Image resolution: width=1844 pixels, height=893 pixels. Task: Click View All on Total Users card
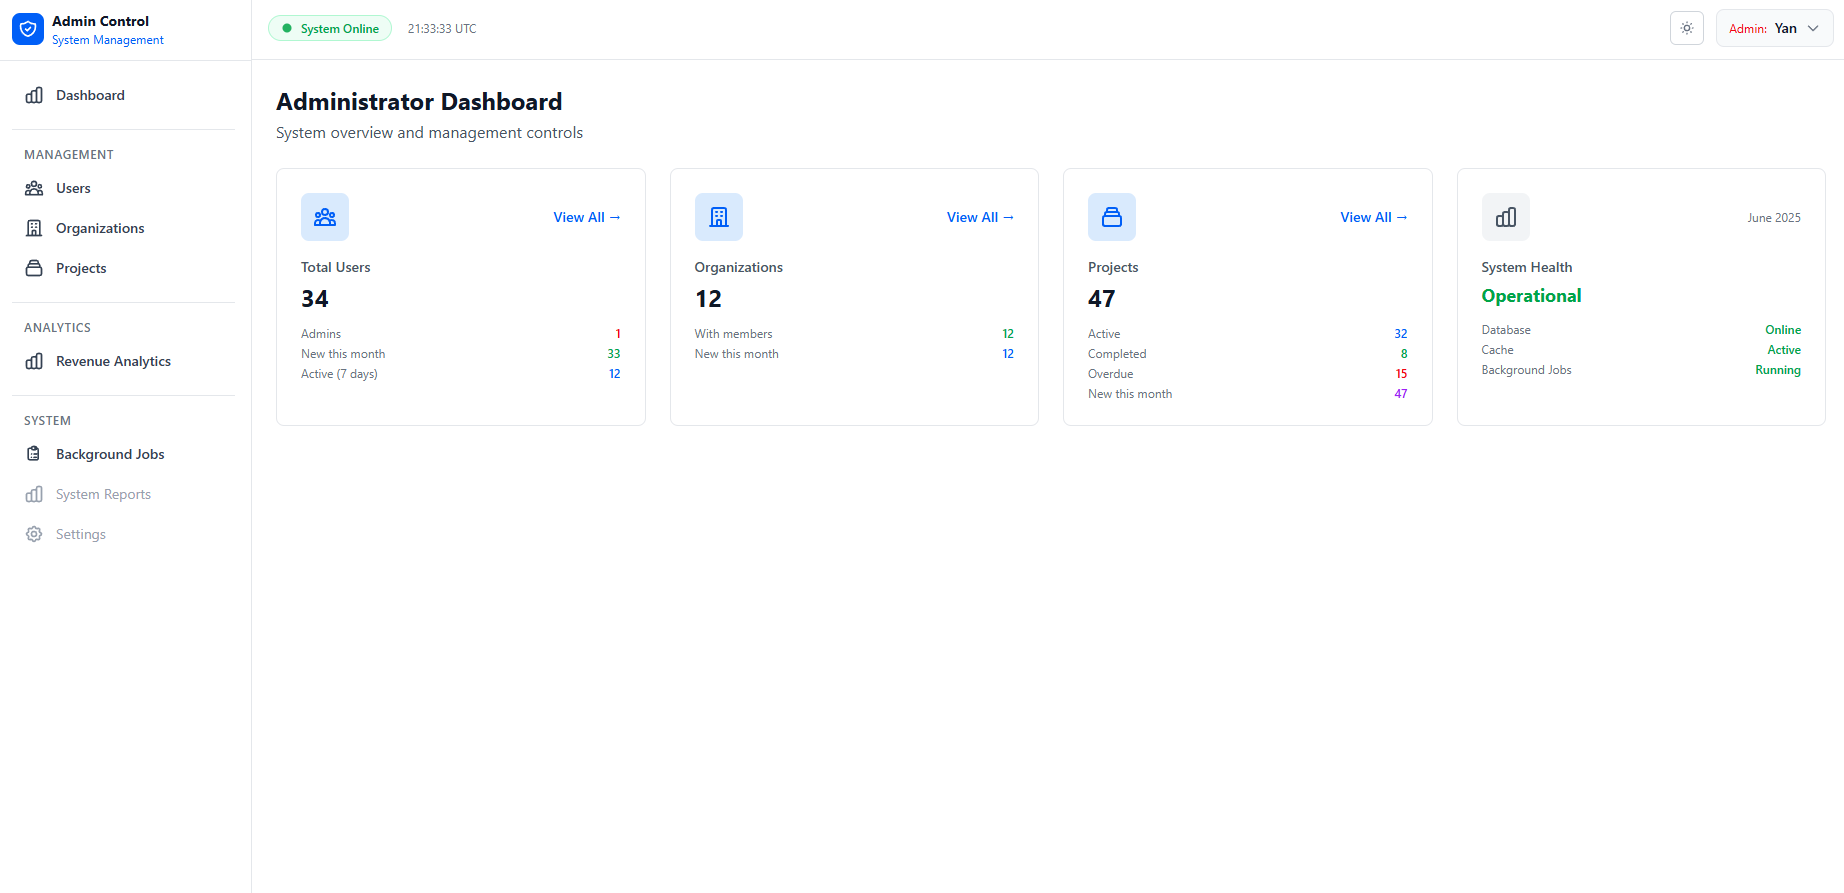(x=587, y=217)
